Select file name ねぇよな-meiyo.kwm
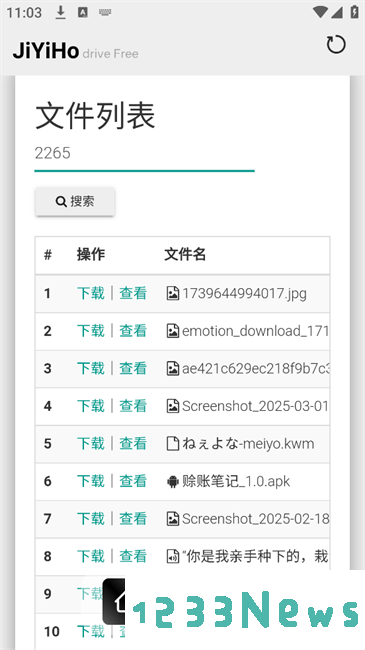This screenshot has height=650, width=365. [x=248, y=444]
